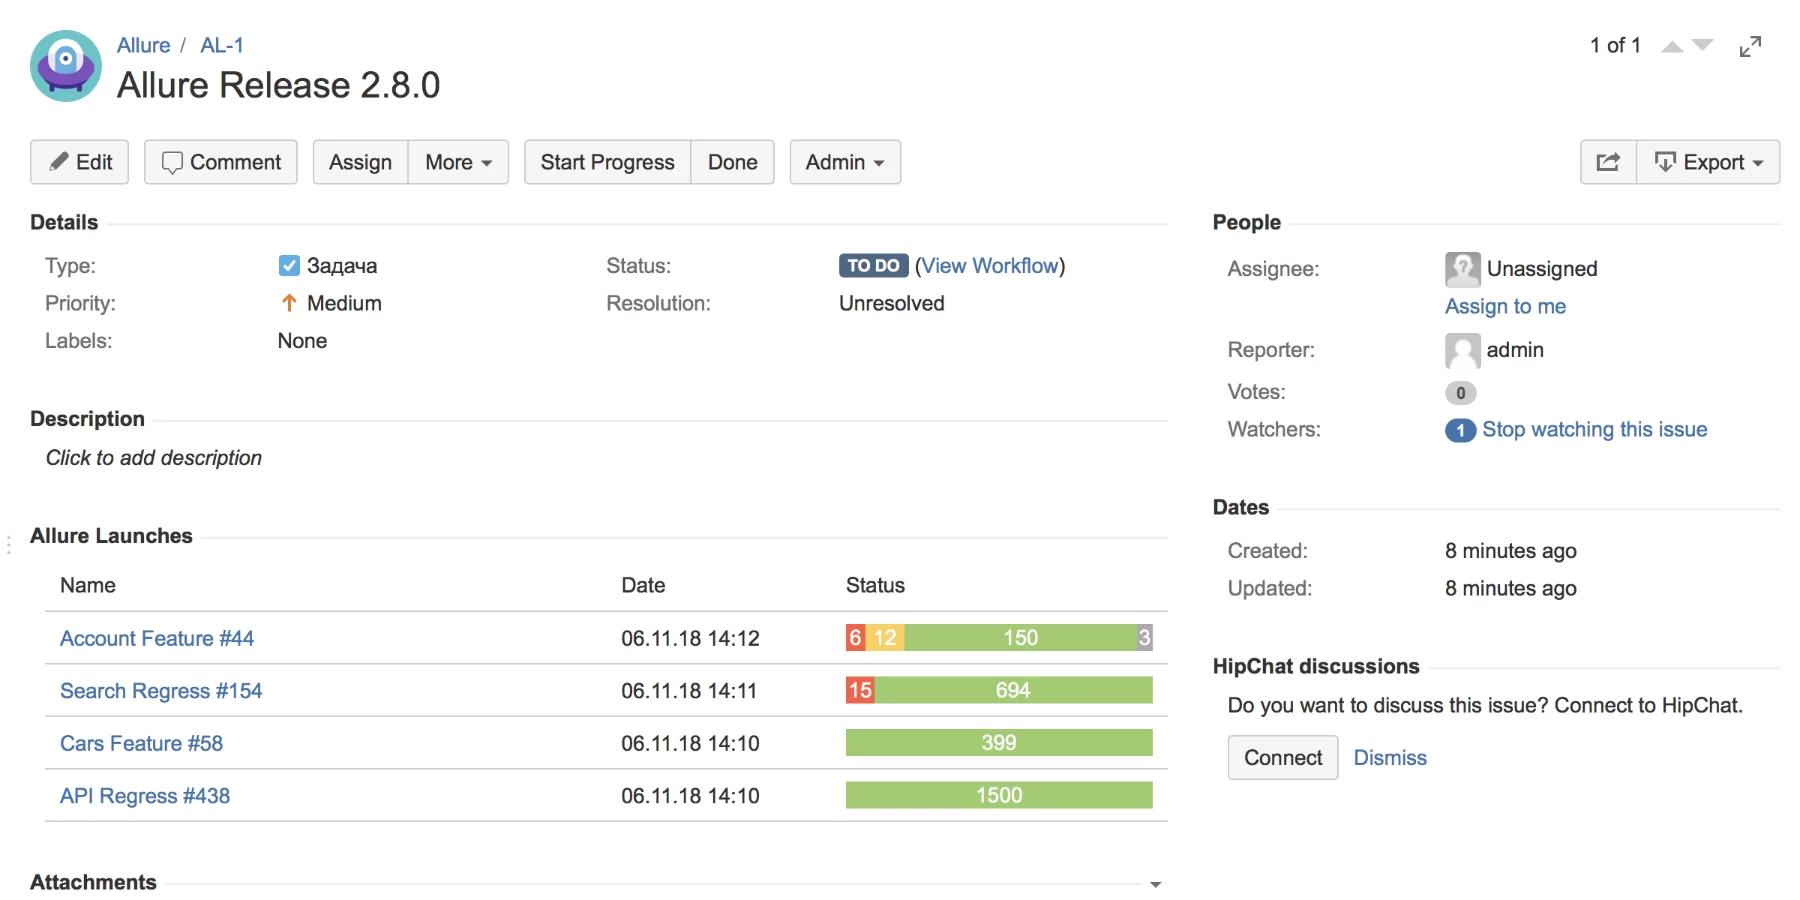Stop watching this issue

coord(1594,430)
